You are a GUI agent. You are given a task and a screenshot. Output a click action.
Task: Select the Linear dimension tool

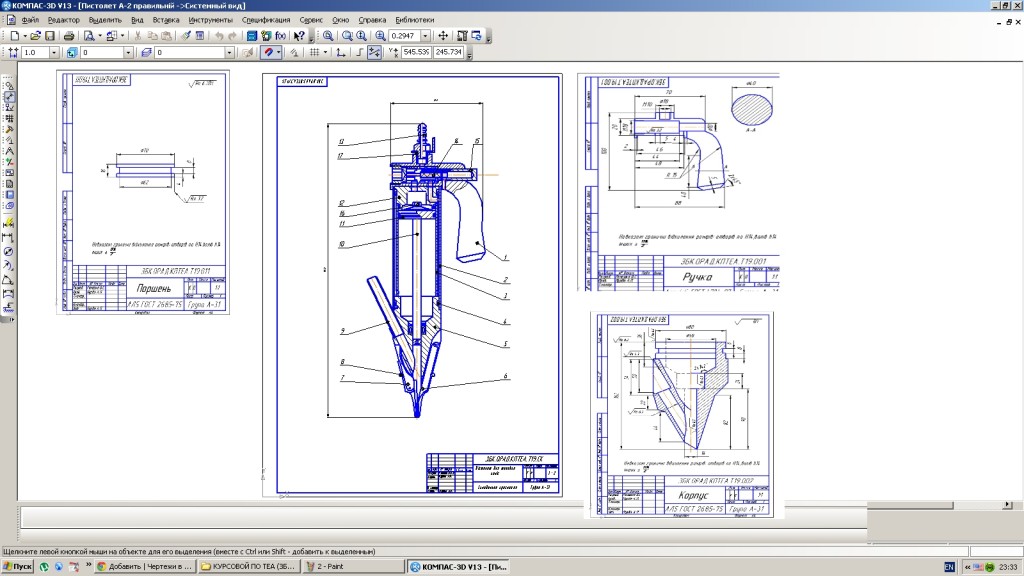pyautogui.click(x=9, y=237)
